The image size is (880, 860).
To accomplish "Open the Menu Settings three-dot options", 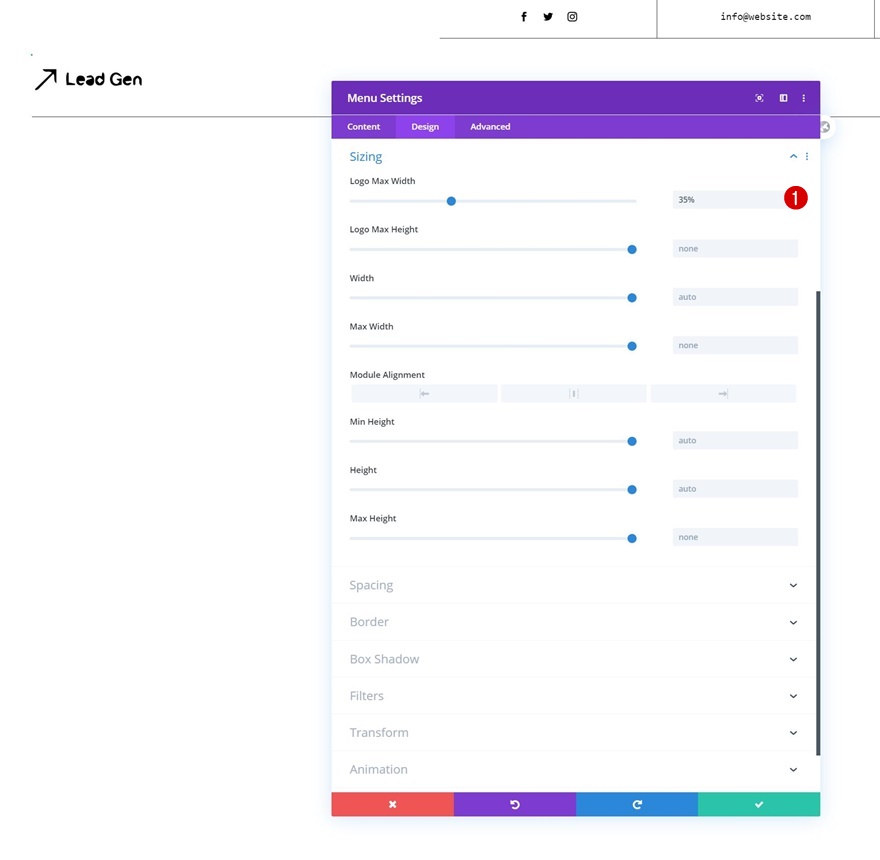I will coord(803,98).
